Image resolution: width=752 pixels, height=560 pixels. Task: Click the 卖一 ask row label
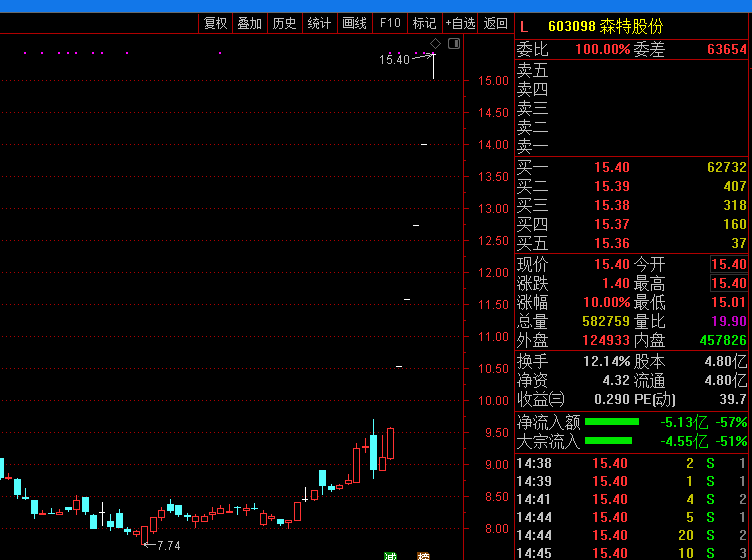pyautogui.click(x=532, y=146)
